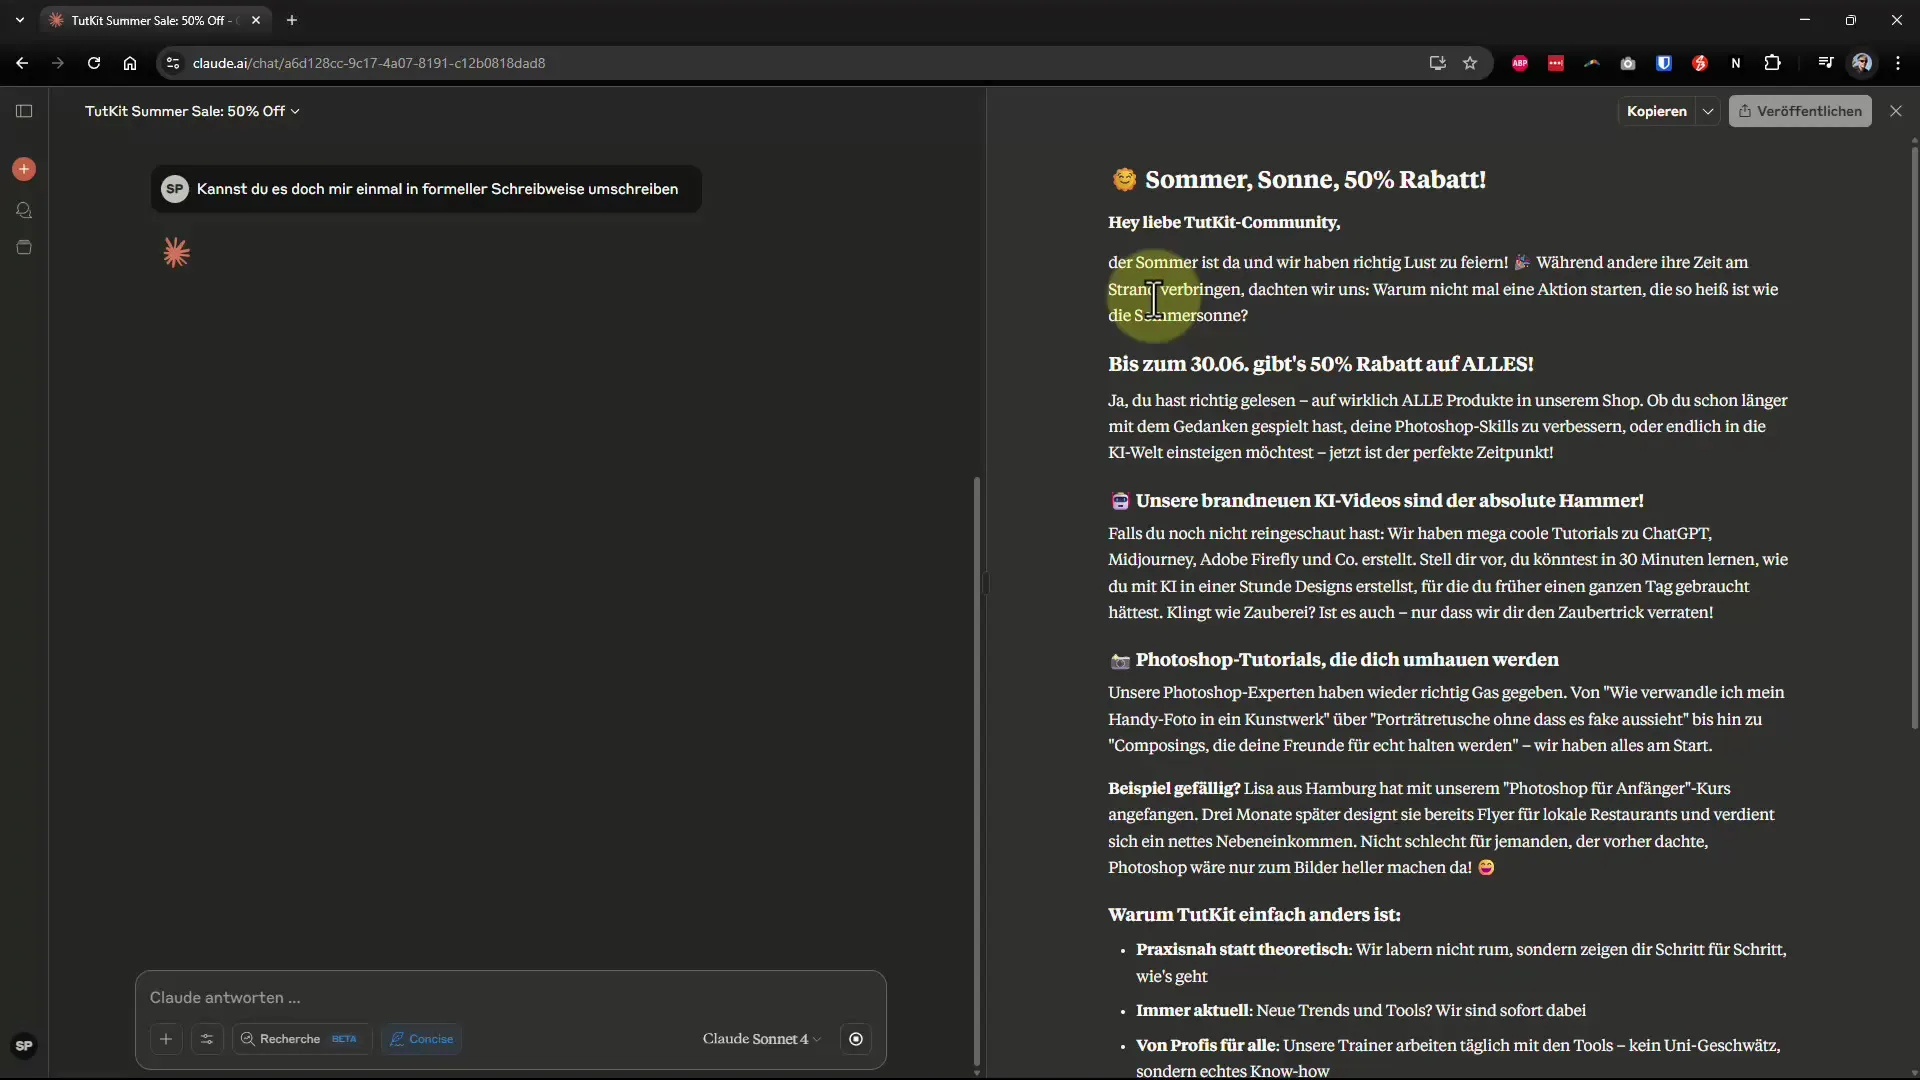1920x1080 pixels.
Task: Open the projects icon in sidebar
Action: (x=24, y=247)
